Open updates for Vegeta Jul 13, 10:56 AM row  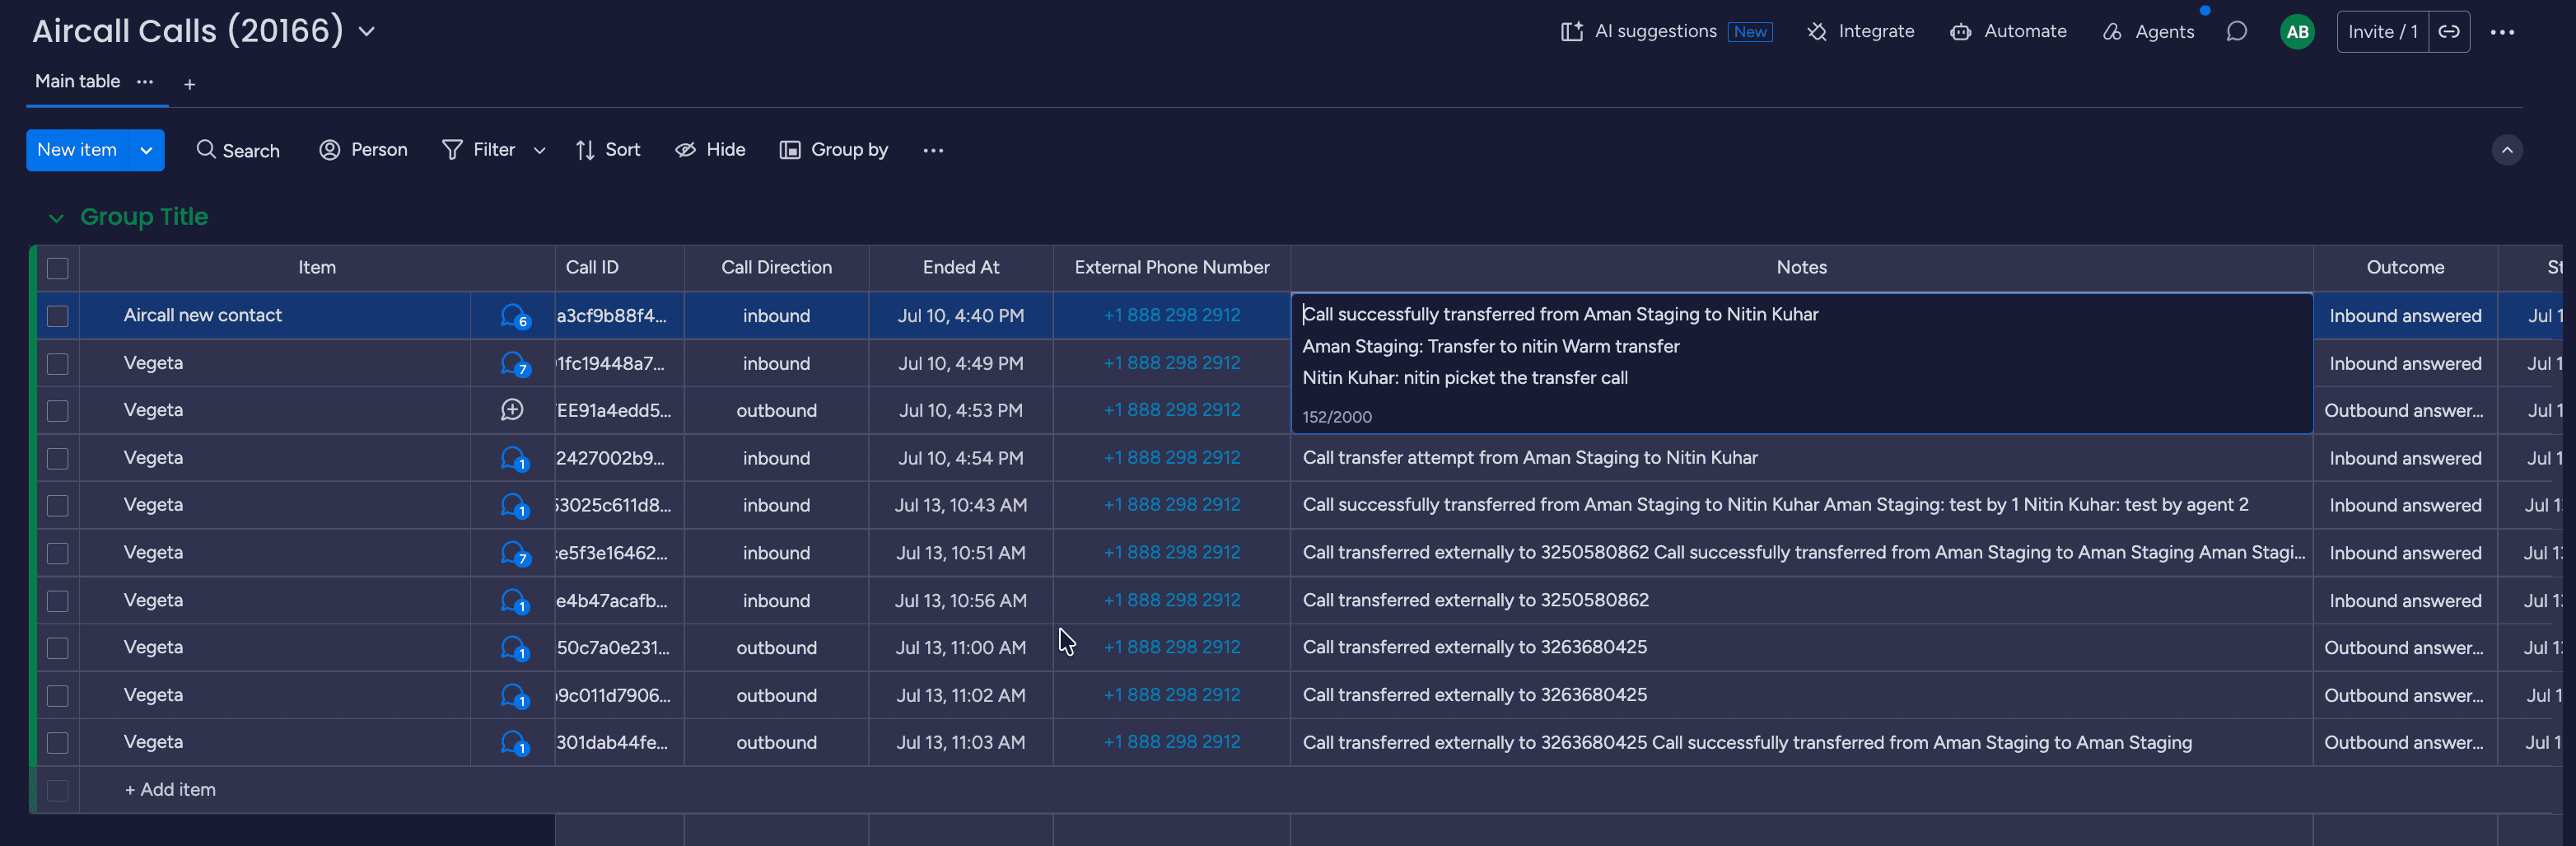coord(514,601)
